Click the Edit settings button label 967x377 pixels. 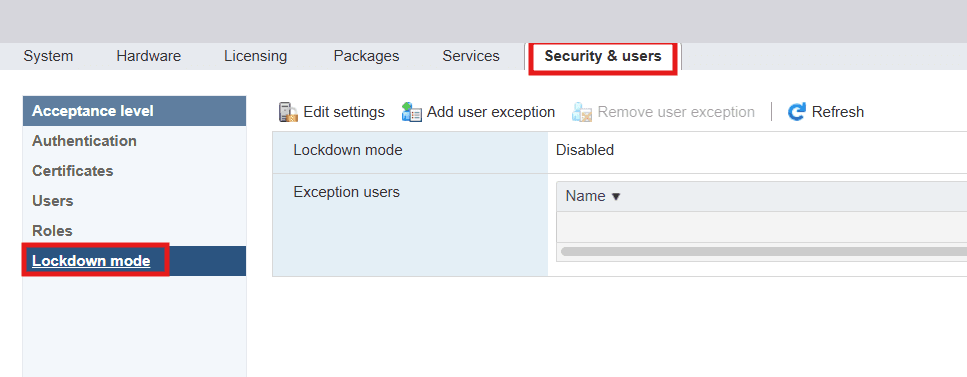click(344, 112)
